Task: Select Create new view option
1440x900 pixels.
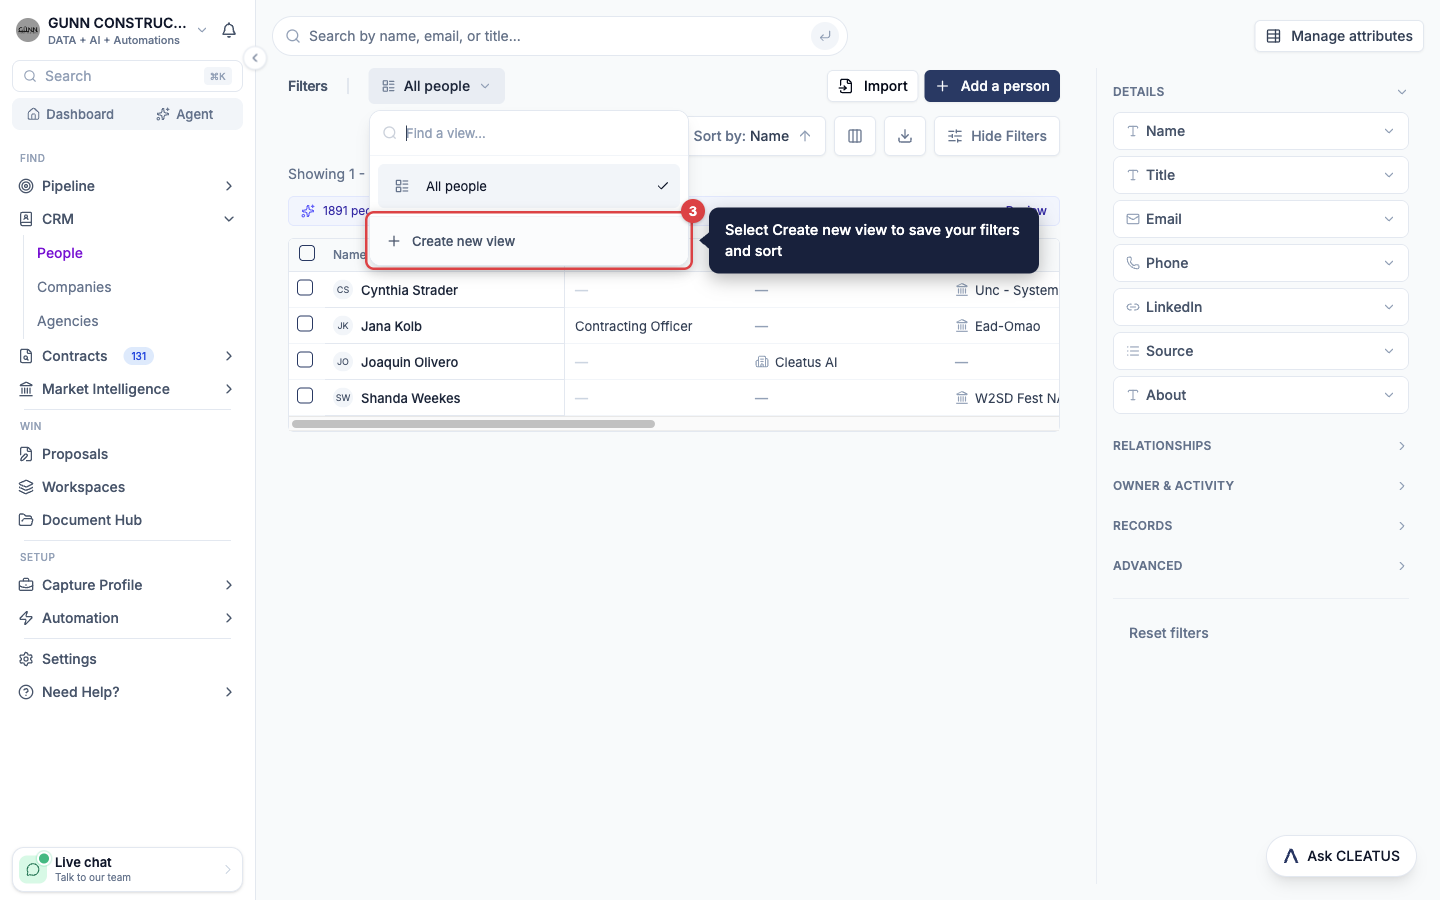Action: (529, 241)
